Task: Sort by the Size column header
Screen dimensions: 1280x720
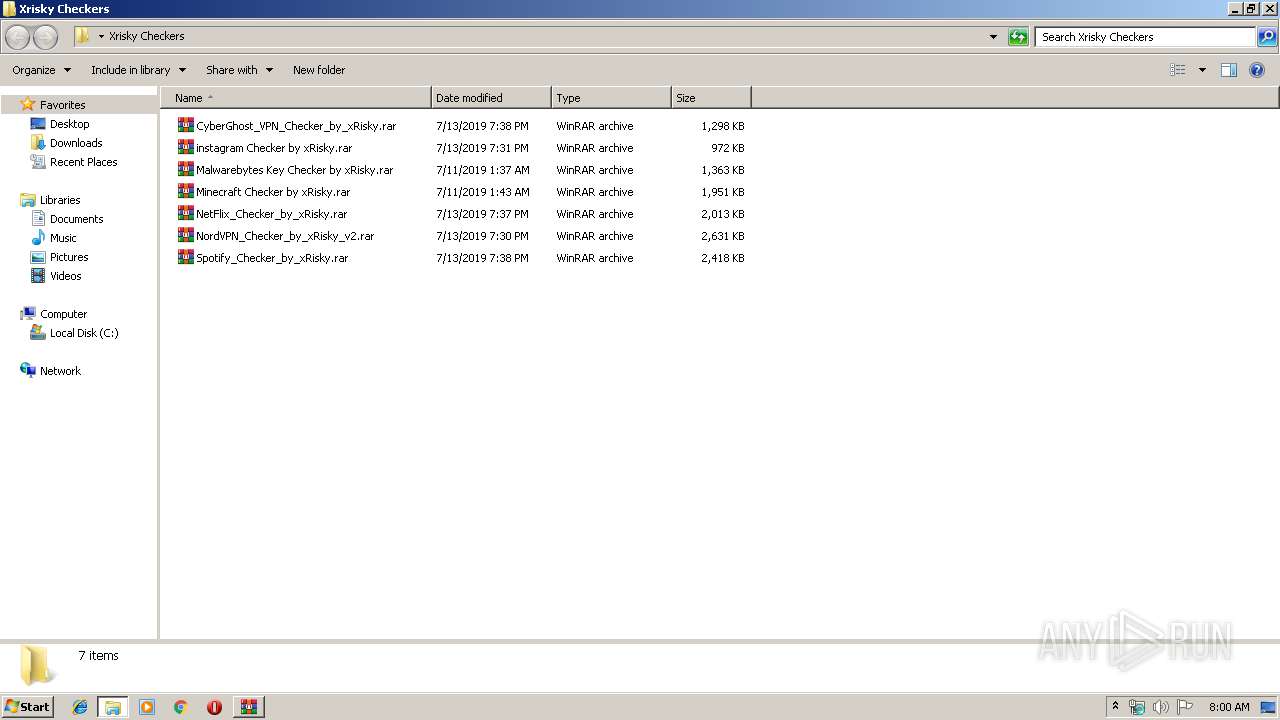Action: point(711,98)
